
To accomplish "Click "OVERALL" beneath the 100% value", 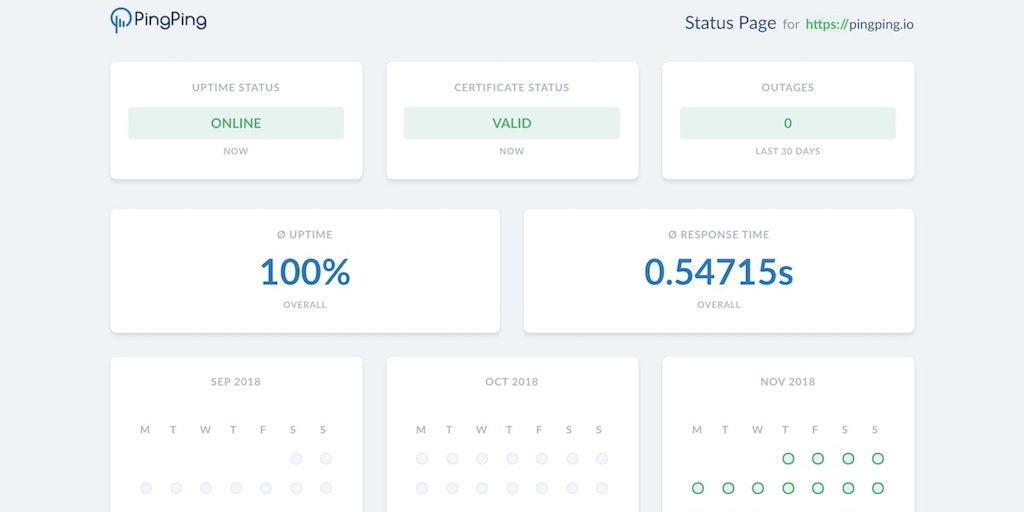I will 305,304.
